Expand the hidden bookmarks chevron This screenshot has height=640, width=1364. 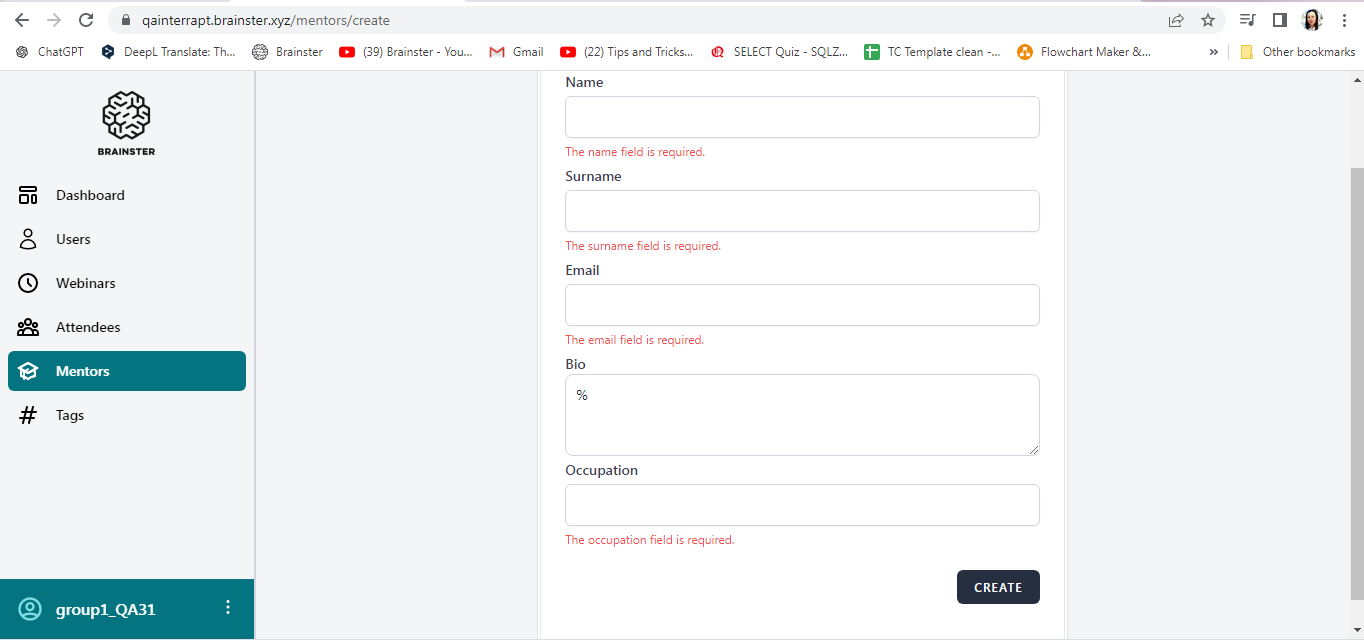pyautogui.click(x=1213, y=52)
